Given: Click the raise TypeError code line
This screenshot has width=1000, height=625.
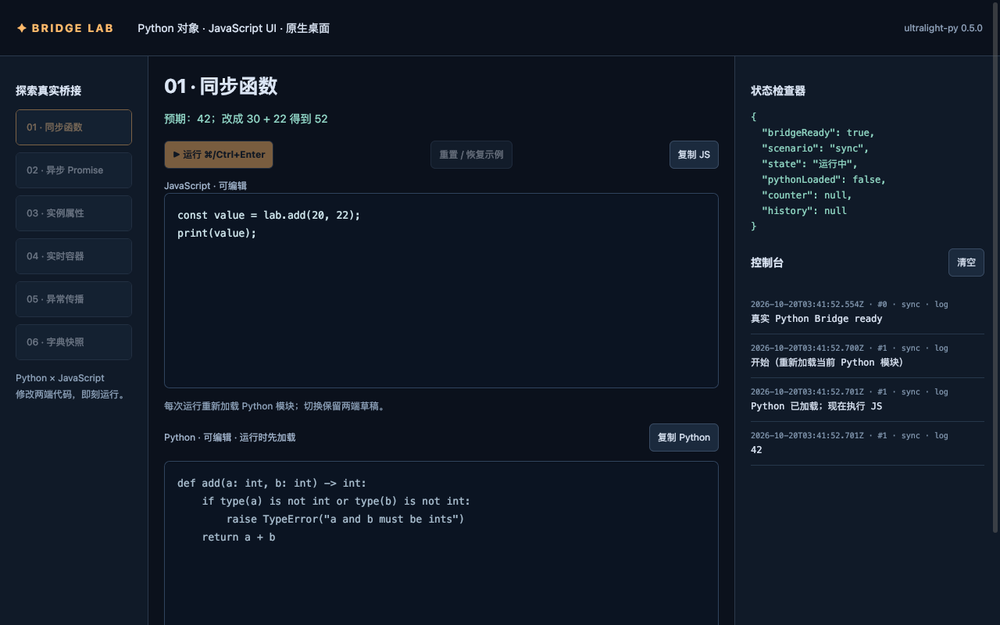Looking at the screenshot, I should tap(345, 519).
